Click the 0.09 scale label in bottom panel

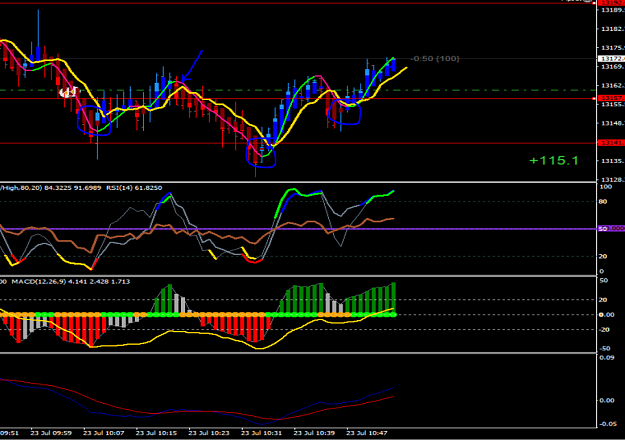point(607,358)
